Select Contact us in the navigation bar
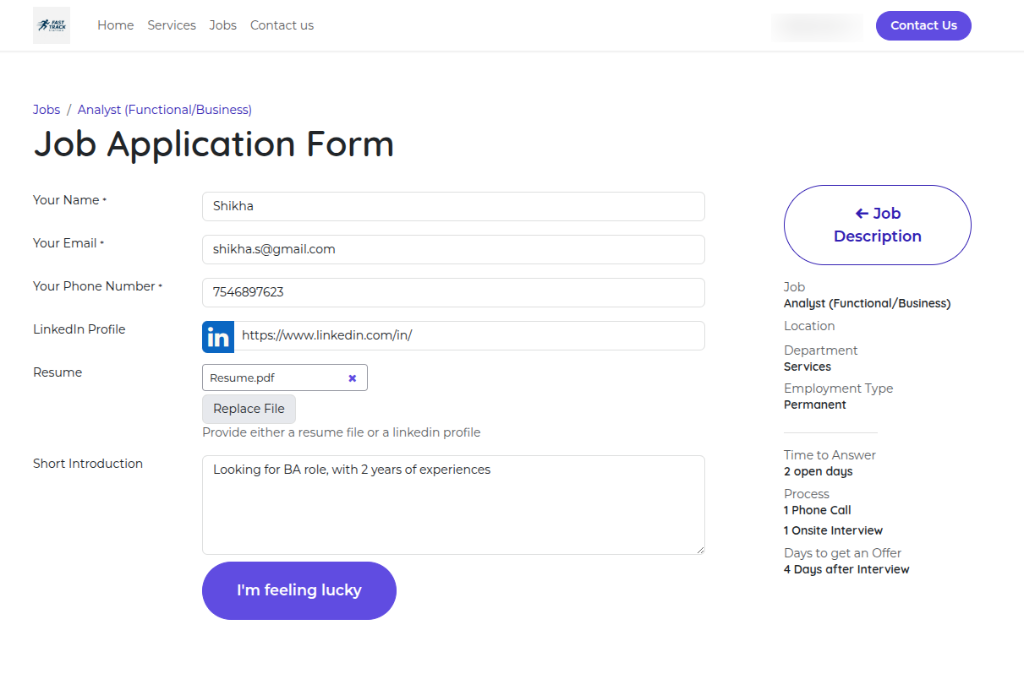This screenshot has height=679, width=1024. point(282,26)
